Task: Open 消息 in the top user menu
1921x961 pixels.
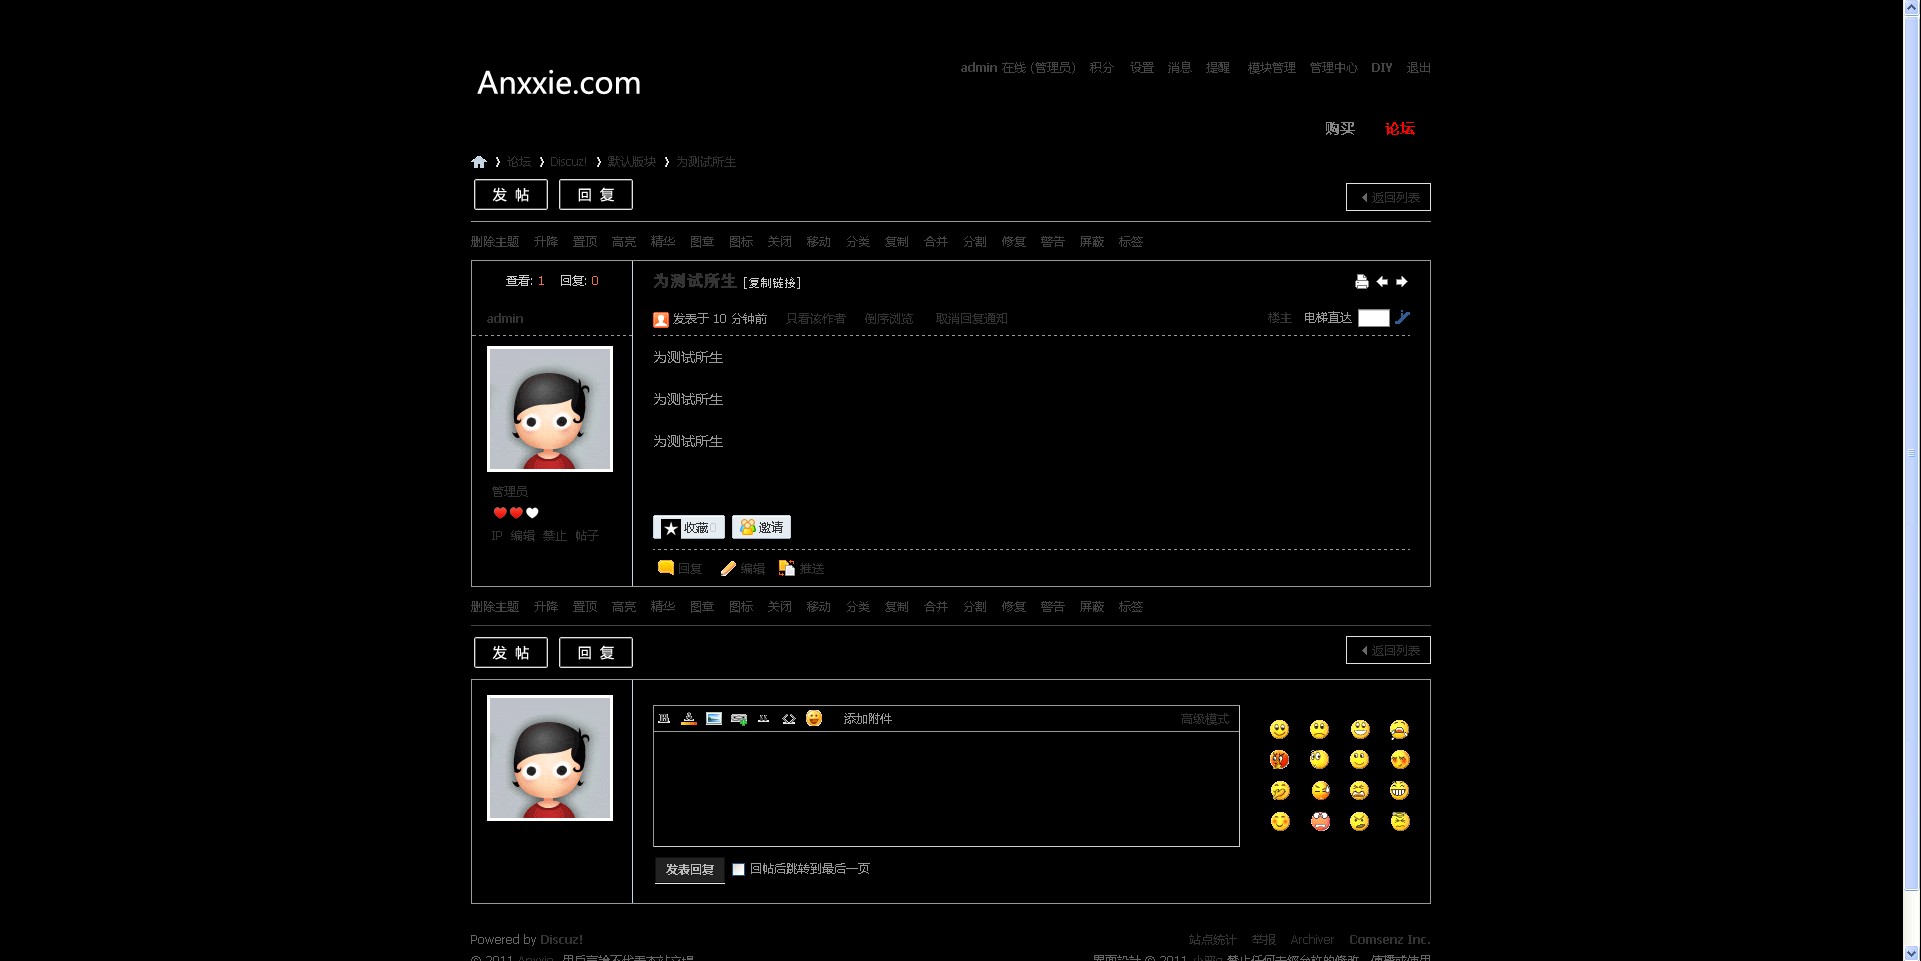Action: tap(1180, 68)
